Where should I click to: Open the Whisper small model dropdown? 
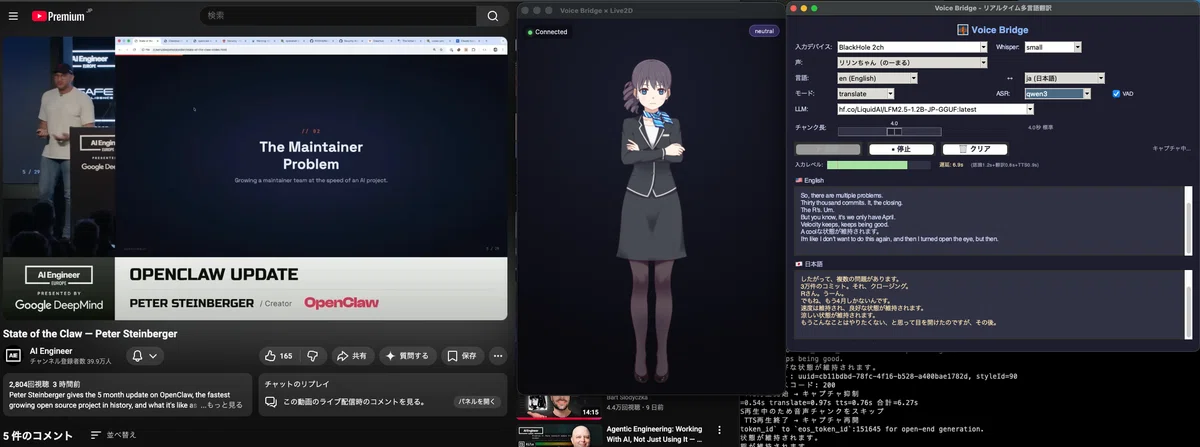click(x=1053, y=47)
